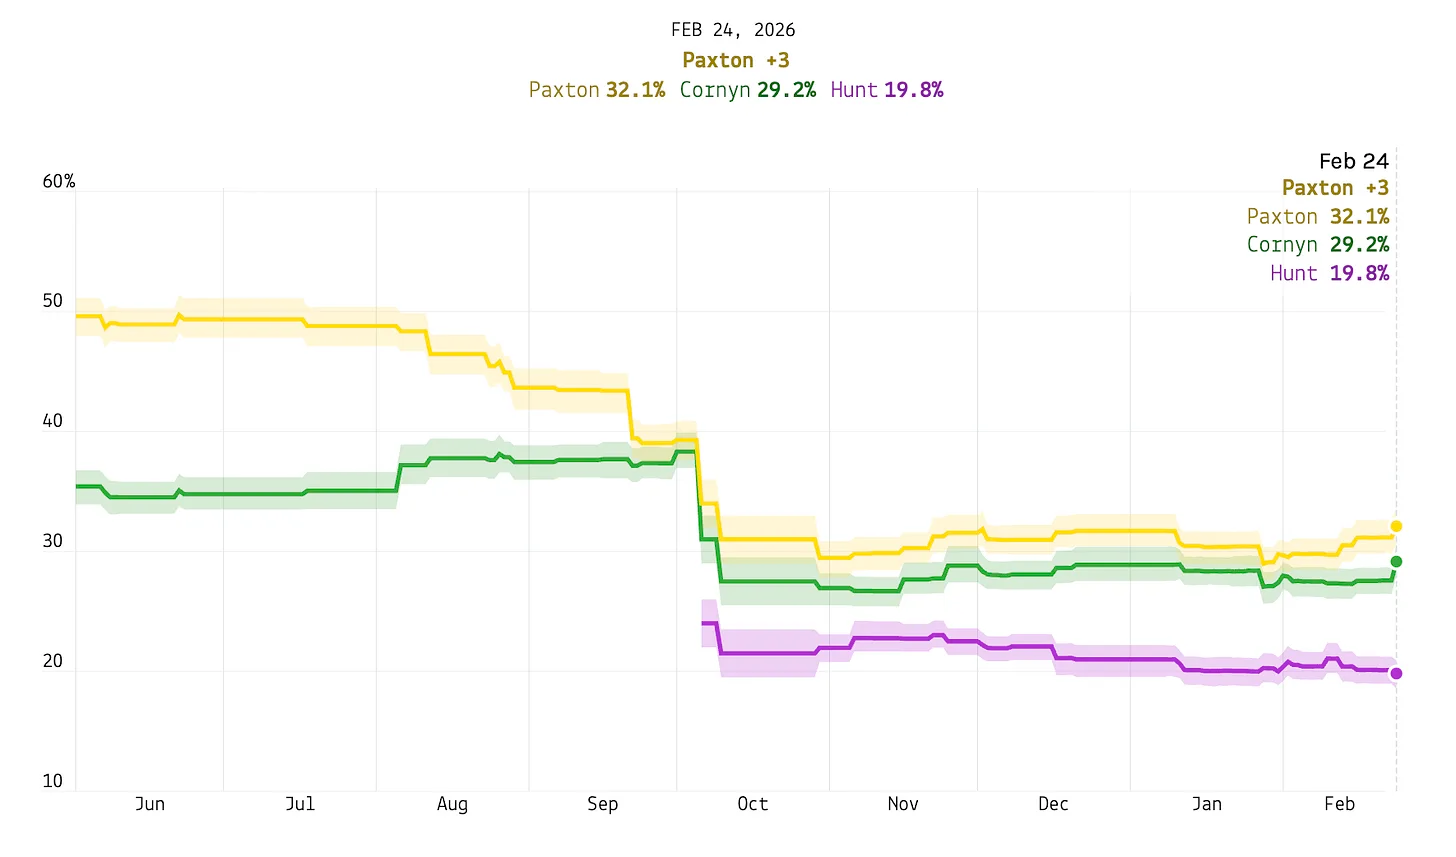The width and height of the screenshot is (1456, 857).
Task: Click the Feb 24 tooltip date label
Action: (1353, 161)
